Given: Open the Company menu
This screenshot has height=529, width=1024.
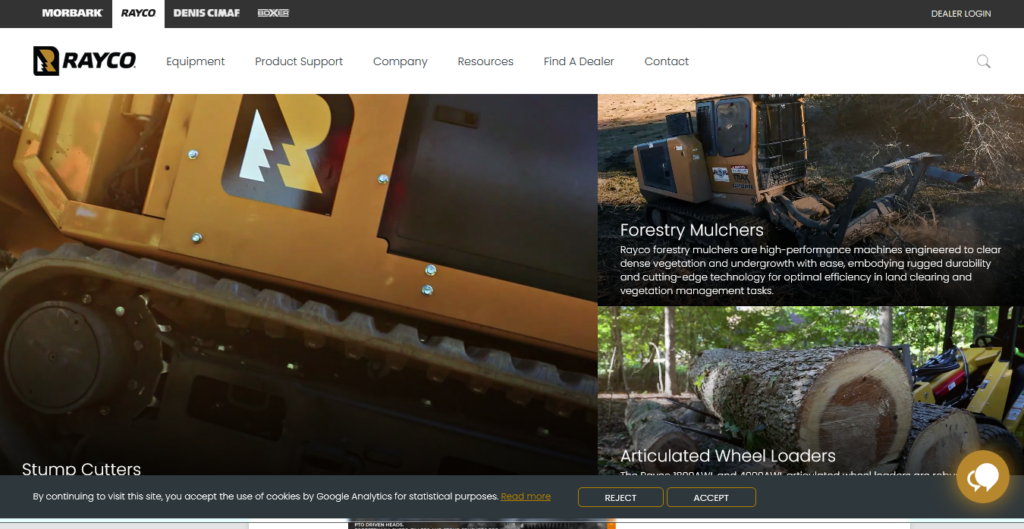Looking at the screenshot, I should [400, 61].
